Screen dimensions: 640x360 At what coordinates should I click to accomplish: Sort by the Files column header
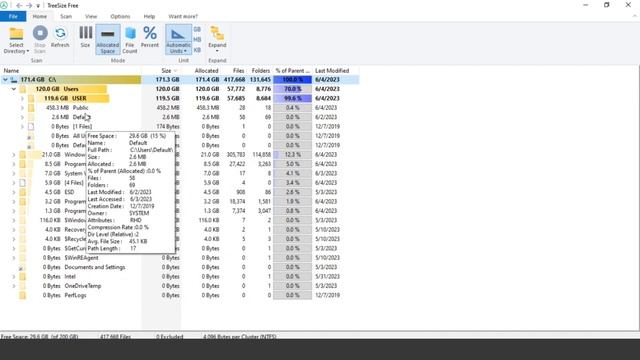238,71
